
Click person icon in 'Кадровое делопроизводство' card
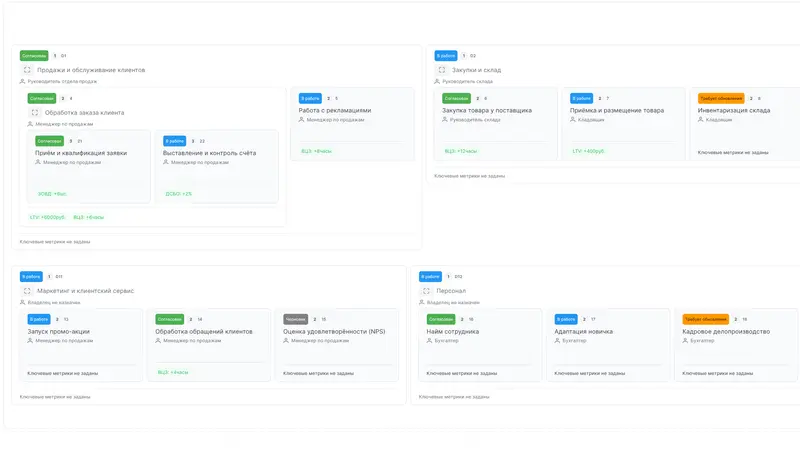pyautogui.click(x=685, y=340)
